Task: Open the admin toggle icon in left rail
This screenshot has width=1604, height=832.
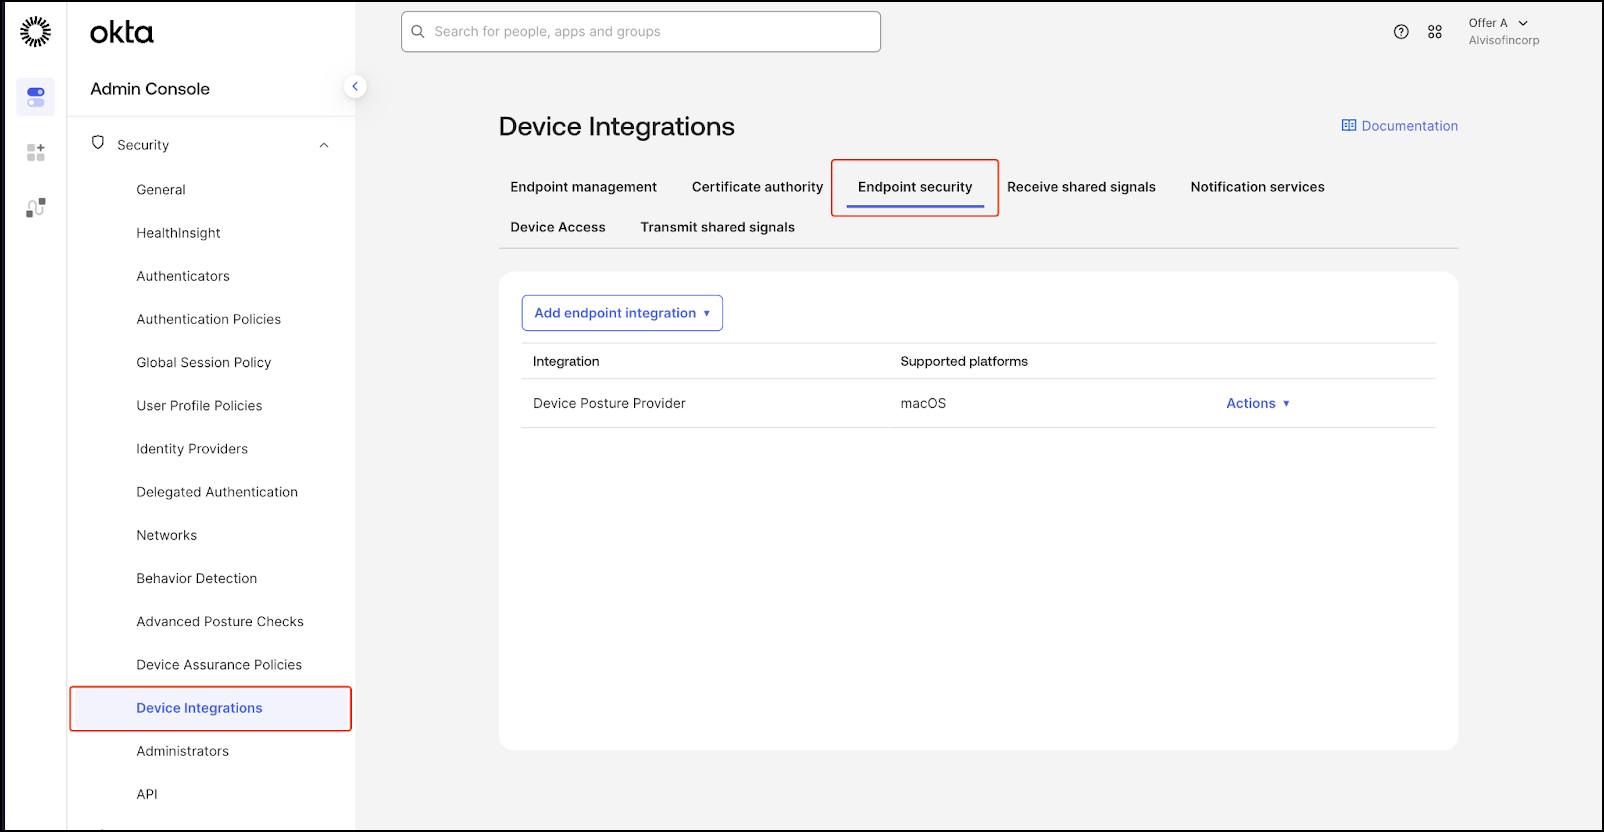Action: pos(36,97)
